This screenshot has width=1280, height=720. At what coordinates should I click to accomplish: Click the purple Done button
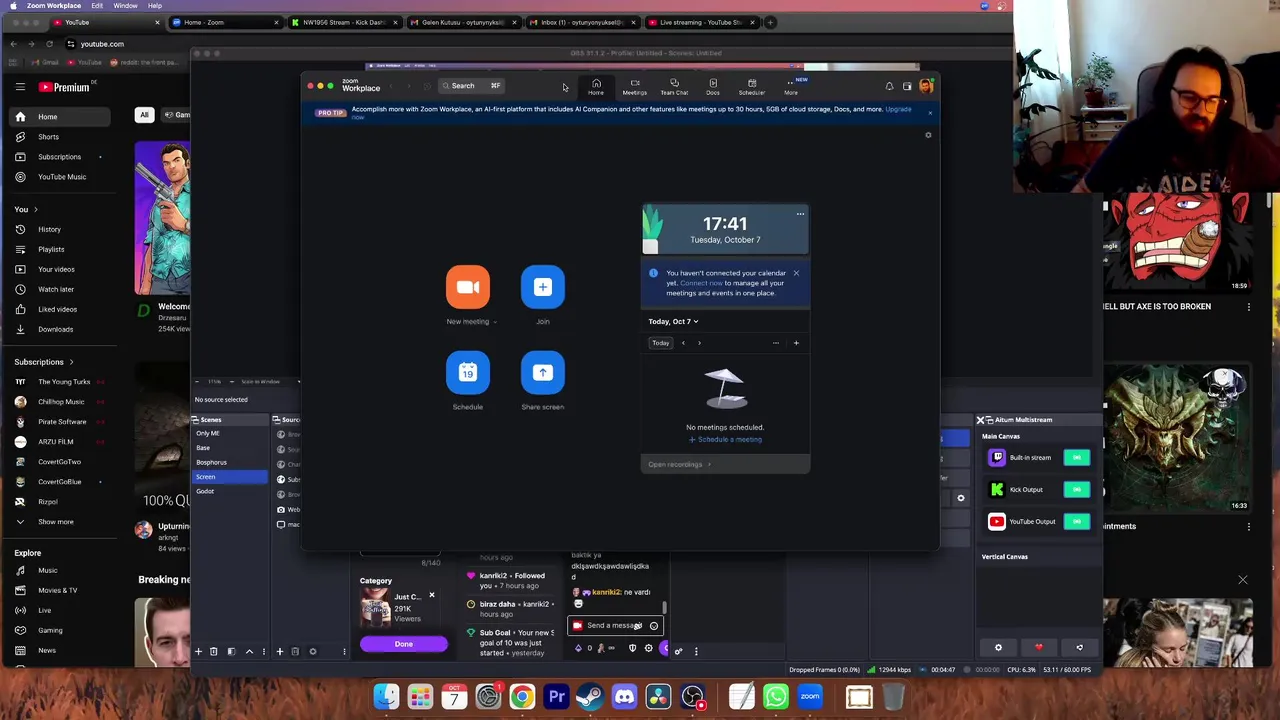coord(404,644)
